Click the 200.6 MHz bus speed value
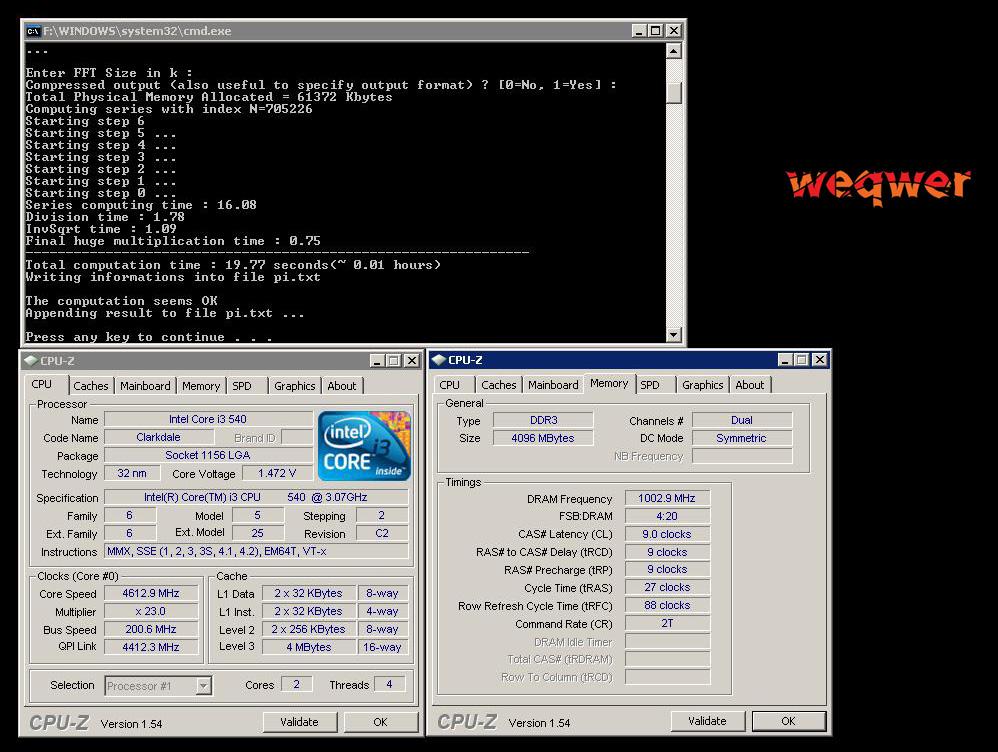 coord(151,629)
